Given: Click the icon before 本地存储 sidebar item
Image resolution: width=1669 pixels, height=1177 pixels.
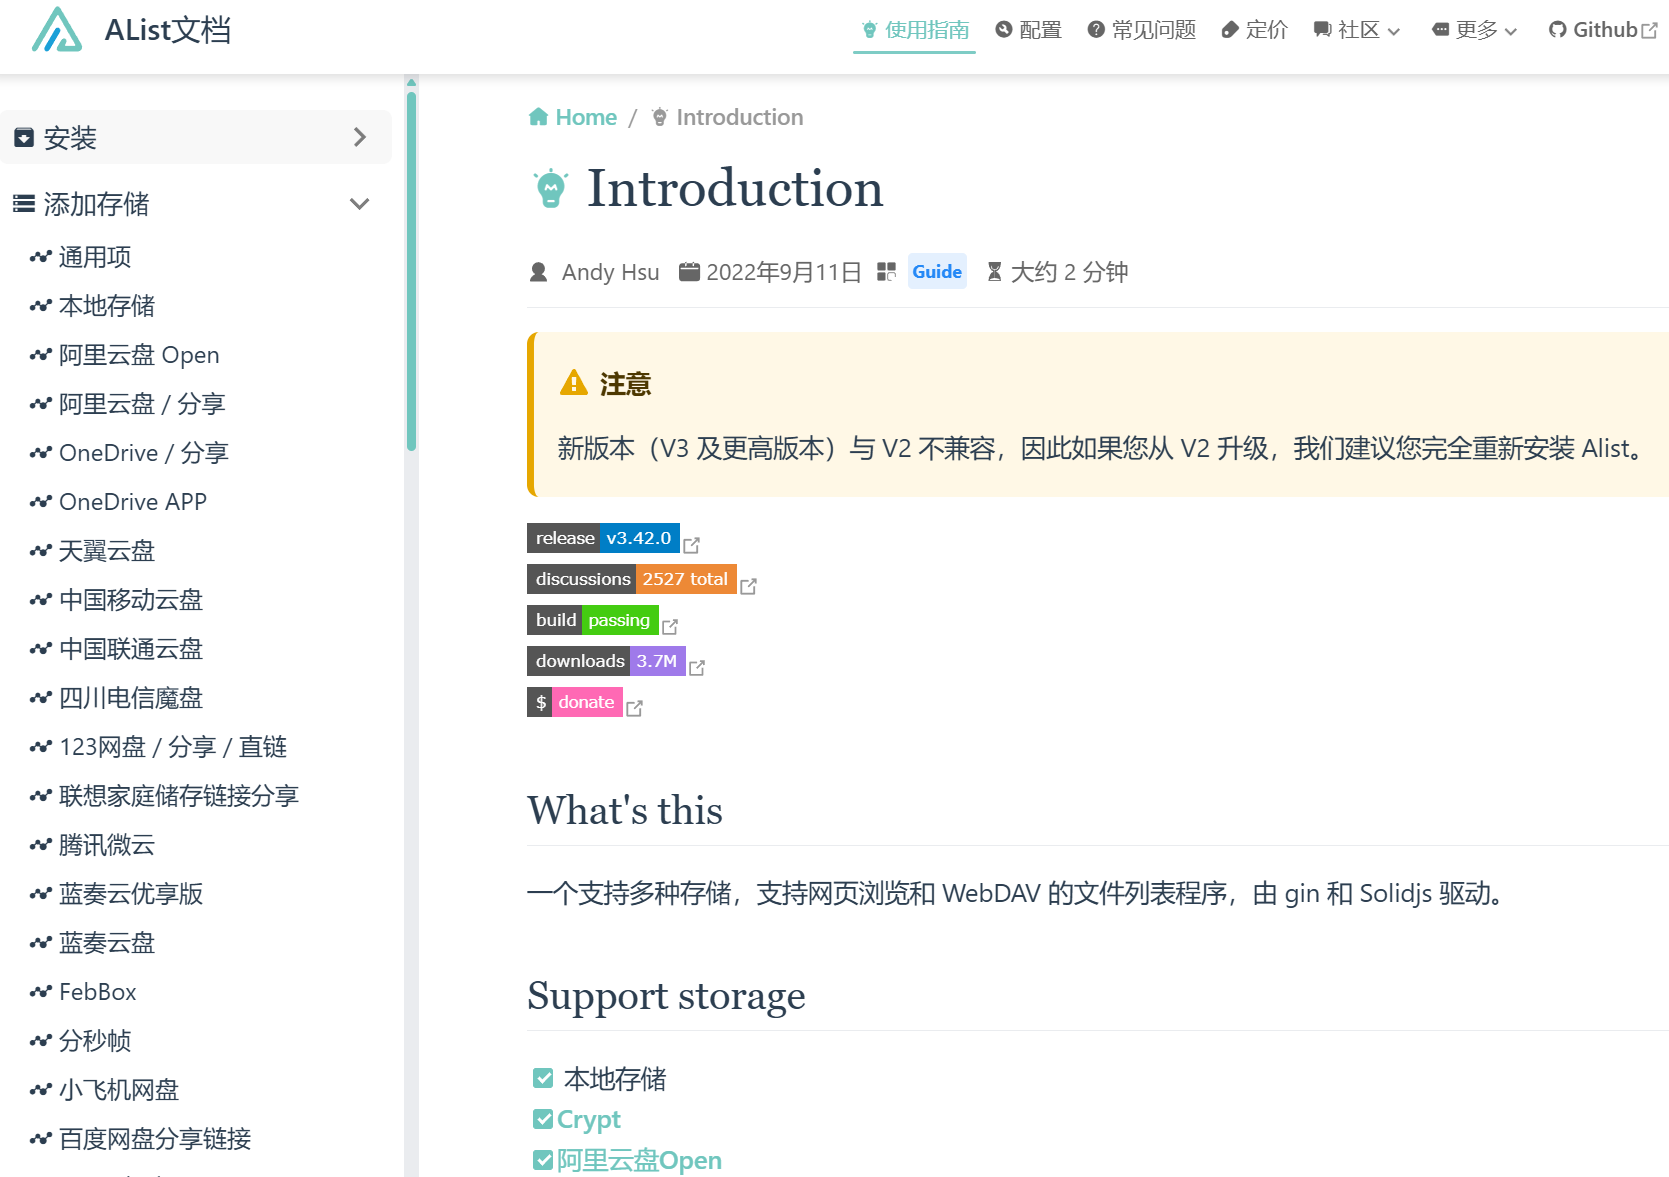Looking at the screenshot, I should click(x=41, y=306).
